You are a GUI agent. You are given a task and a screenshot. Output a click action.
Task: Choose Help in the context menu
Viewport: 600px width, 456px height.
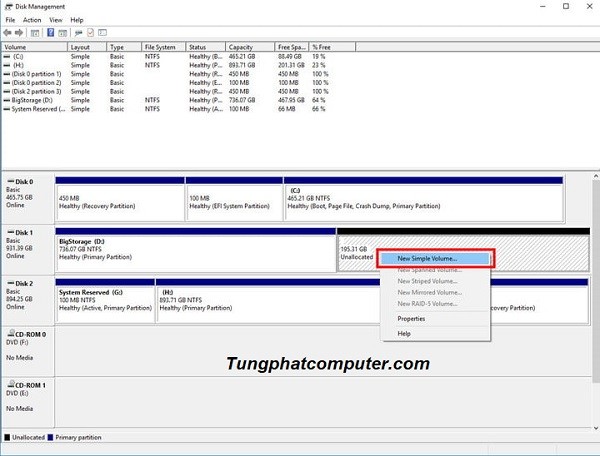pos(435,334)
